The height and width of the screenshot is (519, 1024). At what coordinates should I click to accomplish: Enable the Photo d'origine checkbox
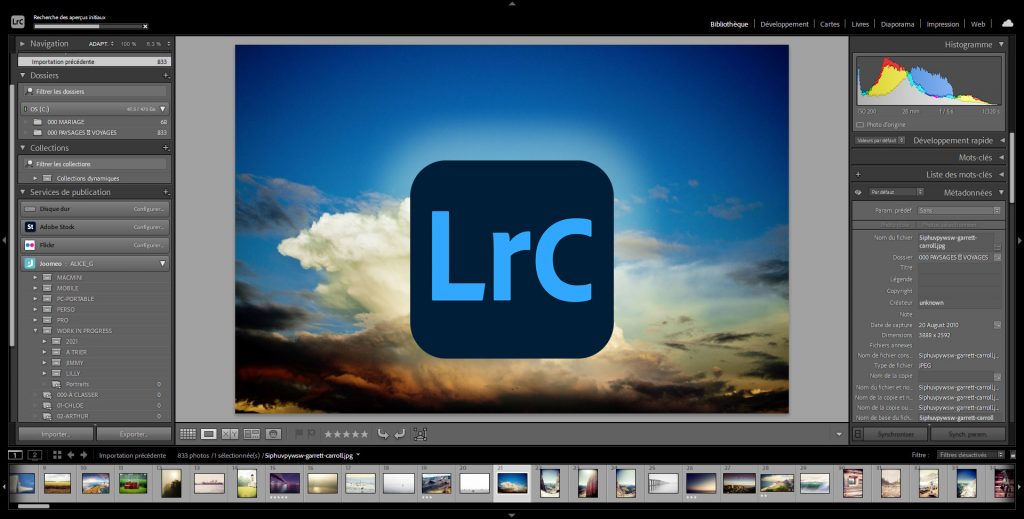click(860, 125)
